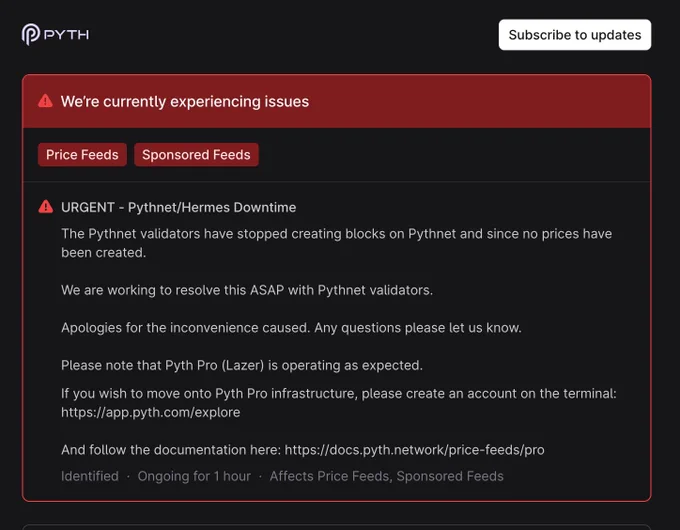Click the Identified status label
The width and height of the screenshot is (680, 530).
(90, 476)
